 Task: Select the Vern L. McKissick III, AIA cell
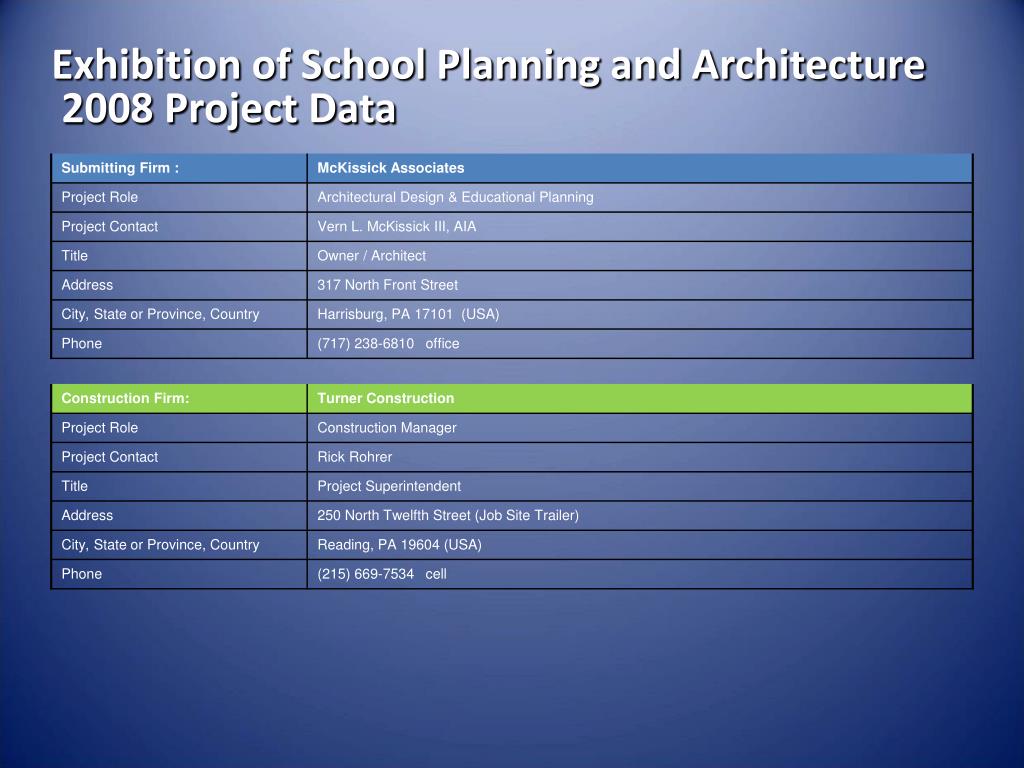pos(640,227)
